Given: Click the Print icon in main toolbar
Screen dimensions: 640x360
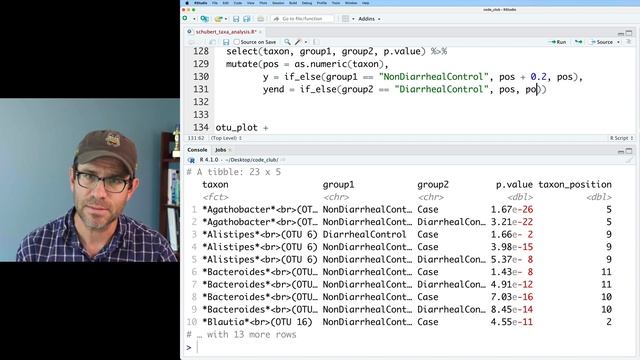Looking at the screenshot, I should [260, 19].
